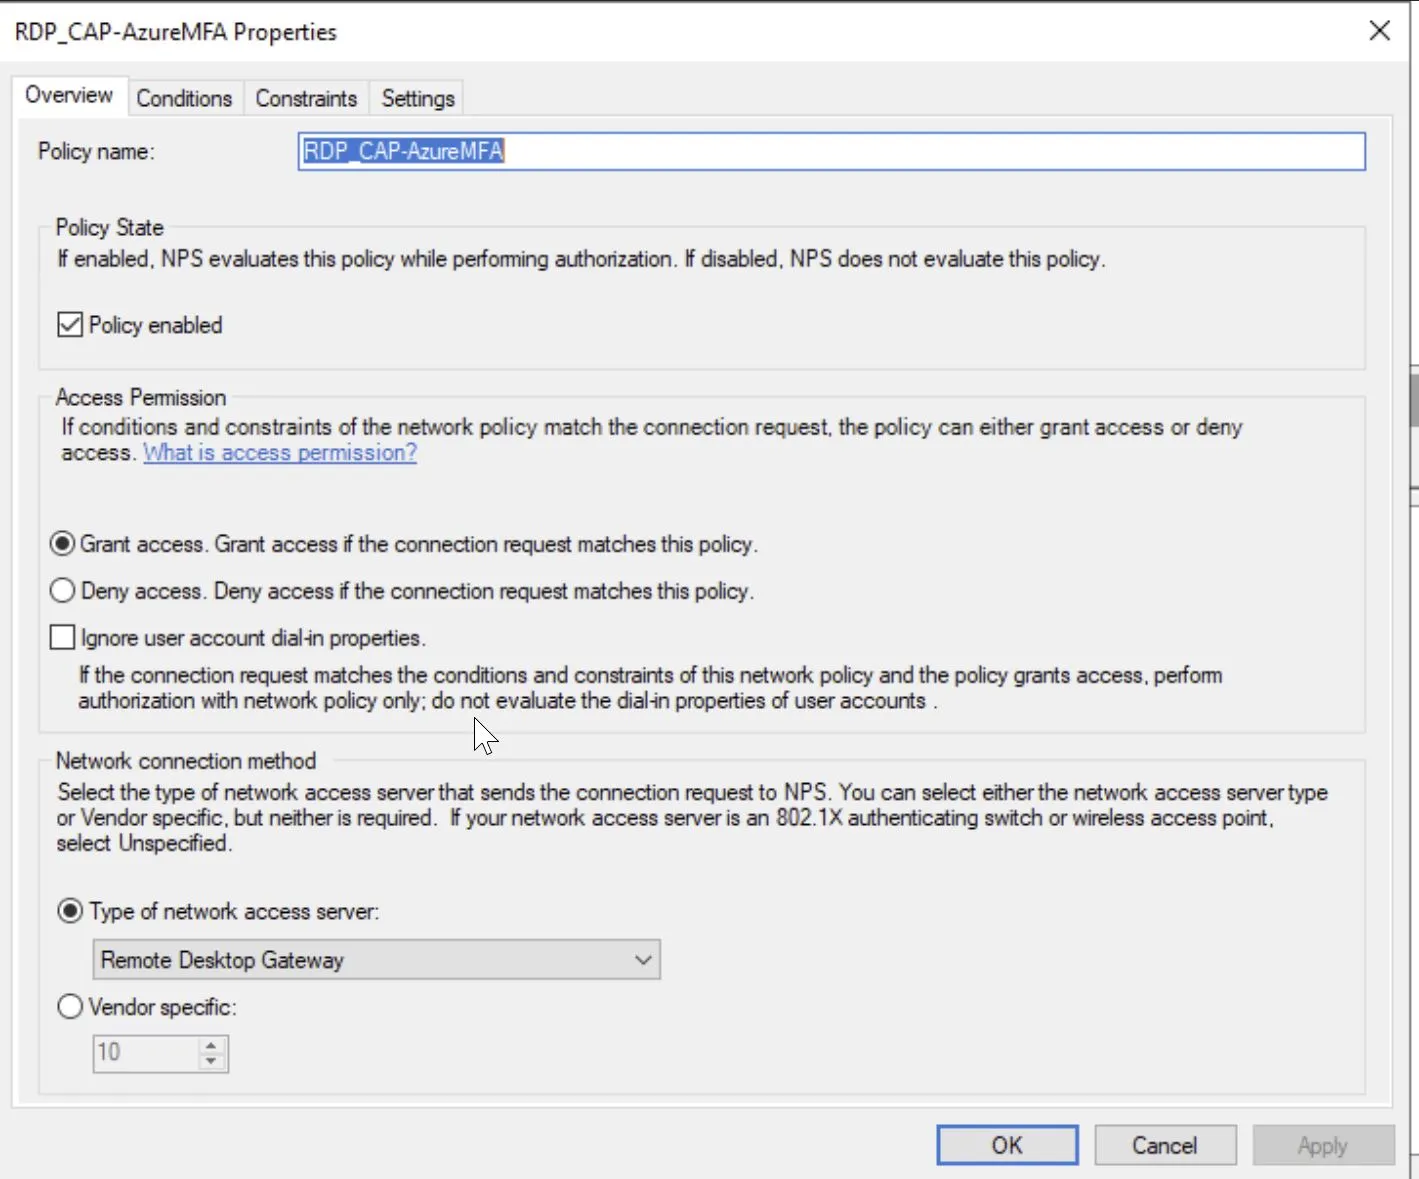Click the Policy name input field
This screenshot has width=1419, height=1179.
click(831, 151)
